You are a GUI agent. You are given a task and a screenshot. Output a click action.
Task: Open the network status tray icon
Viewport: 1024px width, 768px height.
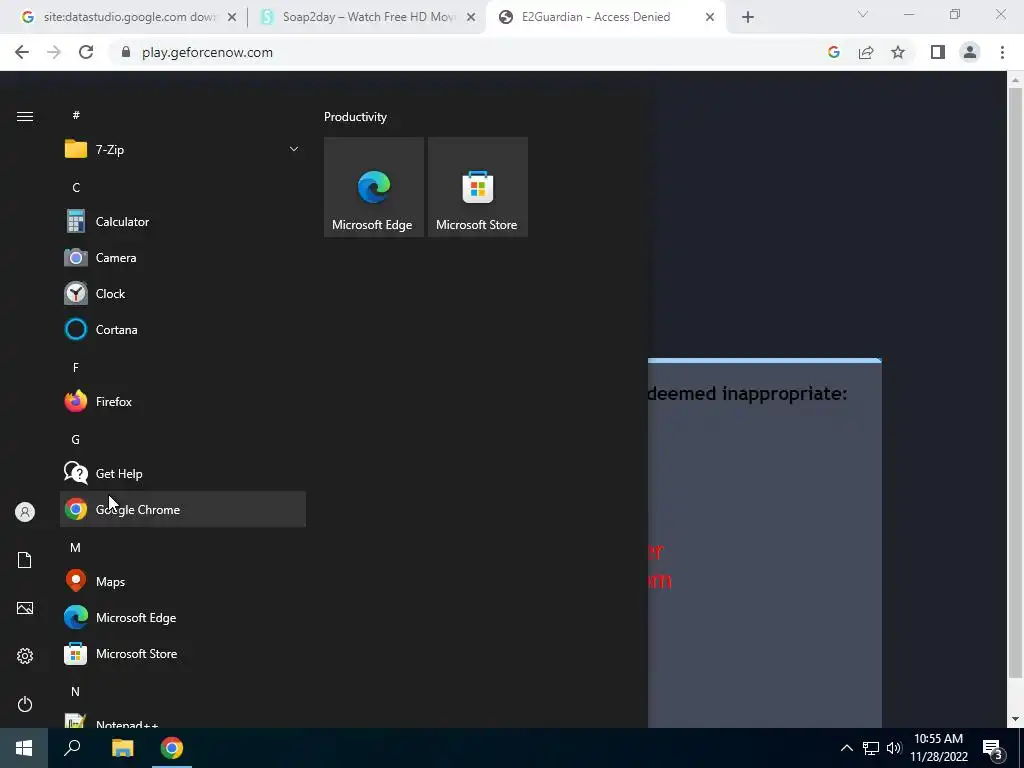pos(871,748)
